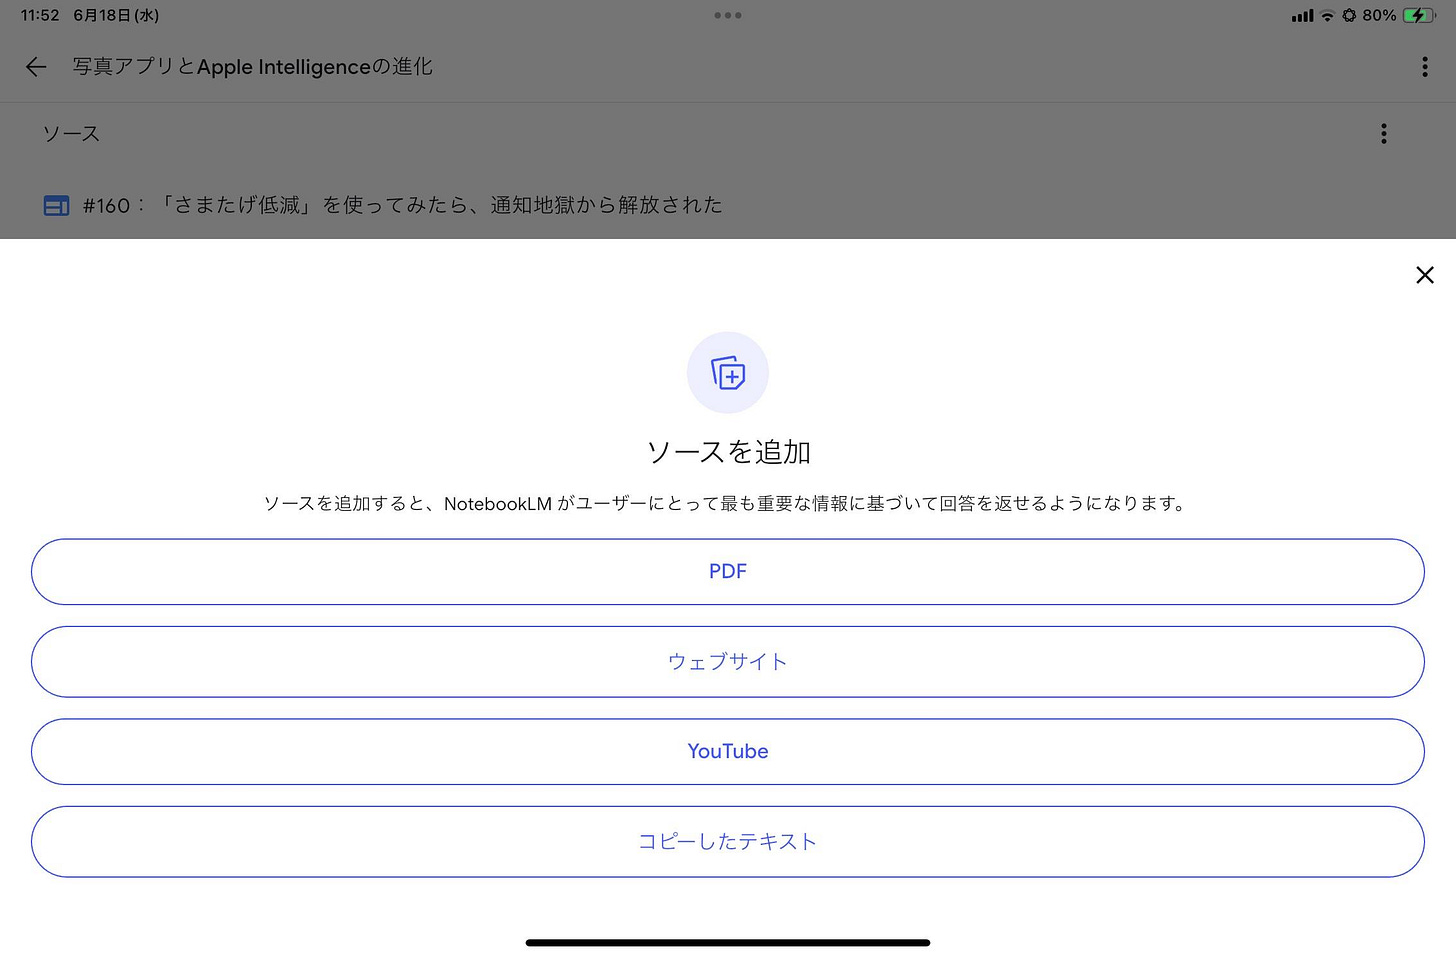Image resolution: width=1456 pixels, height=956 pixels.
Task: Tap the clock showing 11:52
Action: coord(40,15)
